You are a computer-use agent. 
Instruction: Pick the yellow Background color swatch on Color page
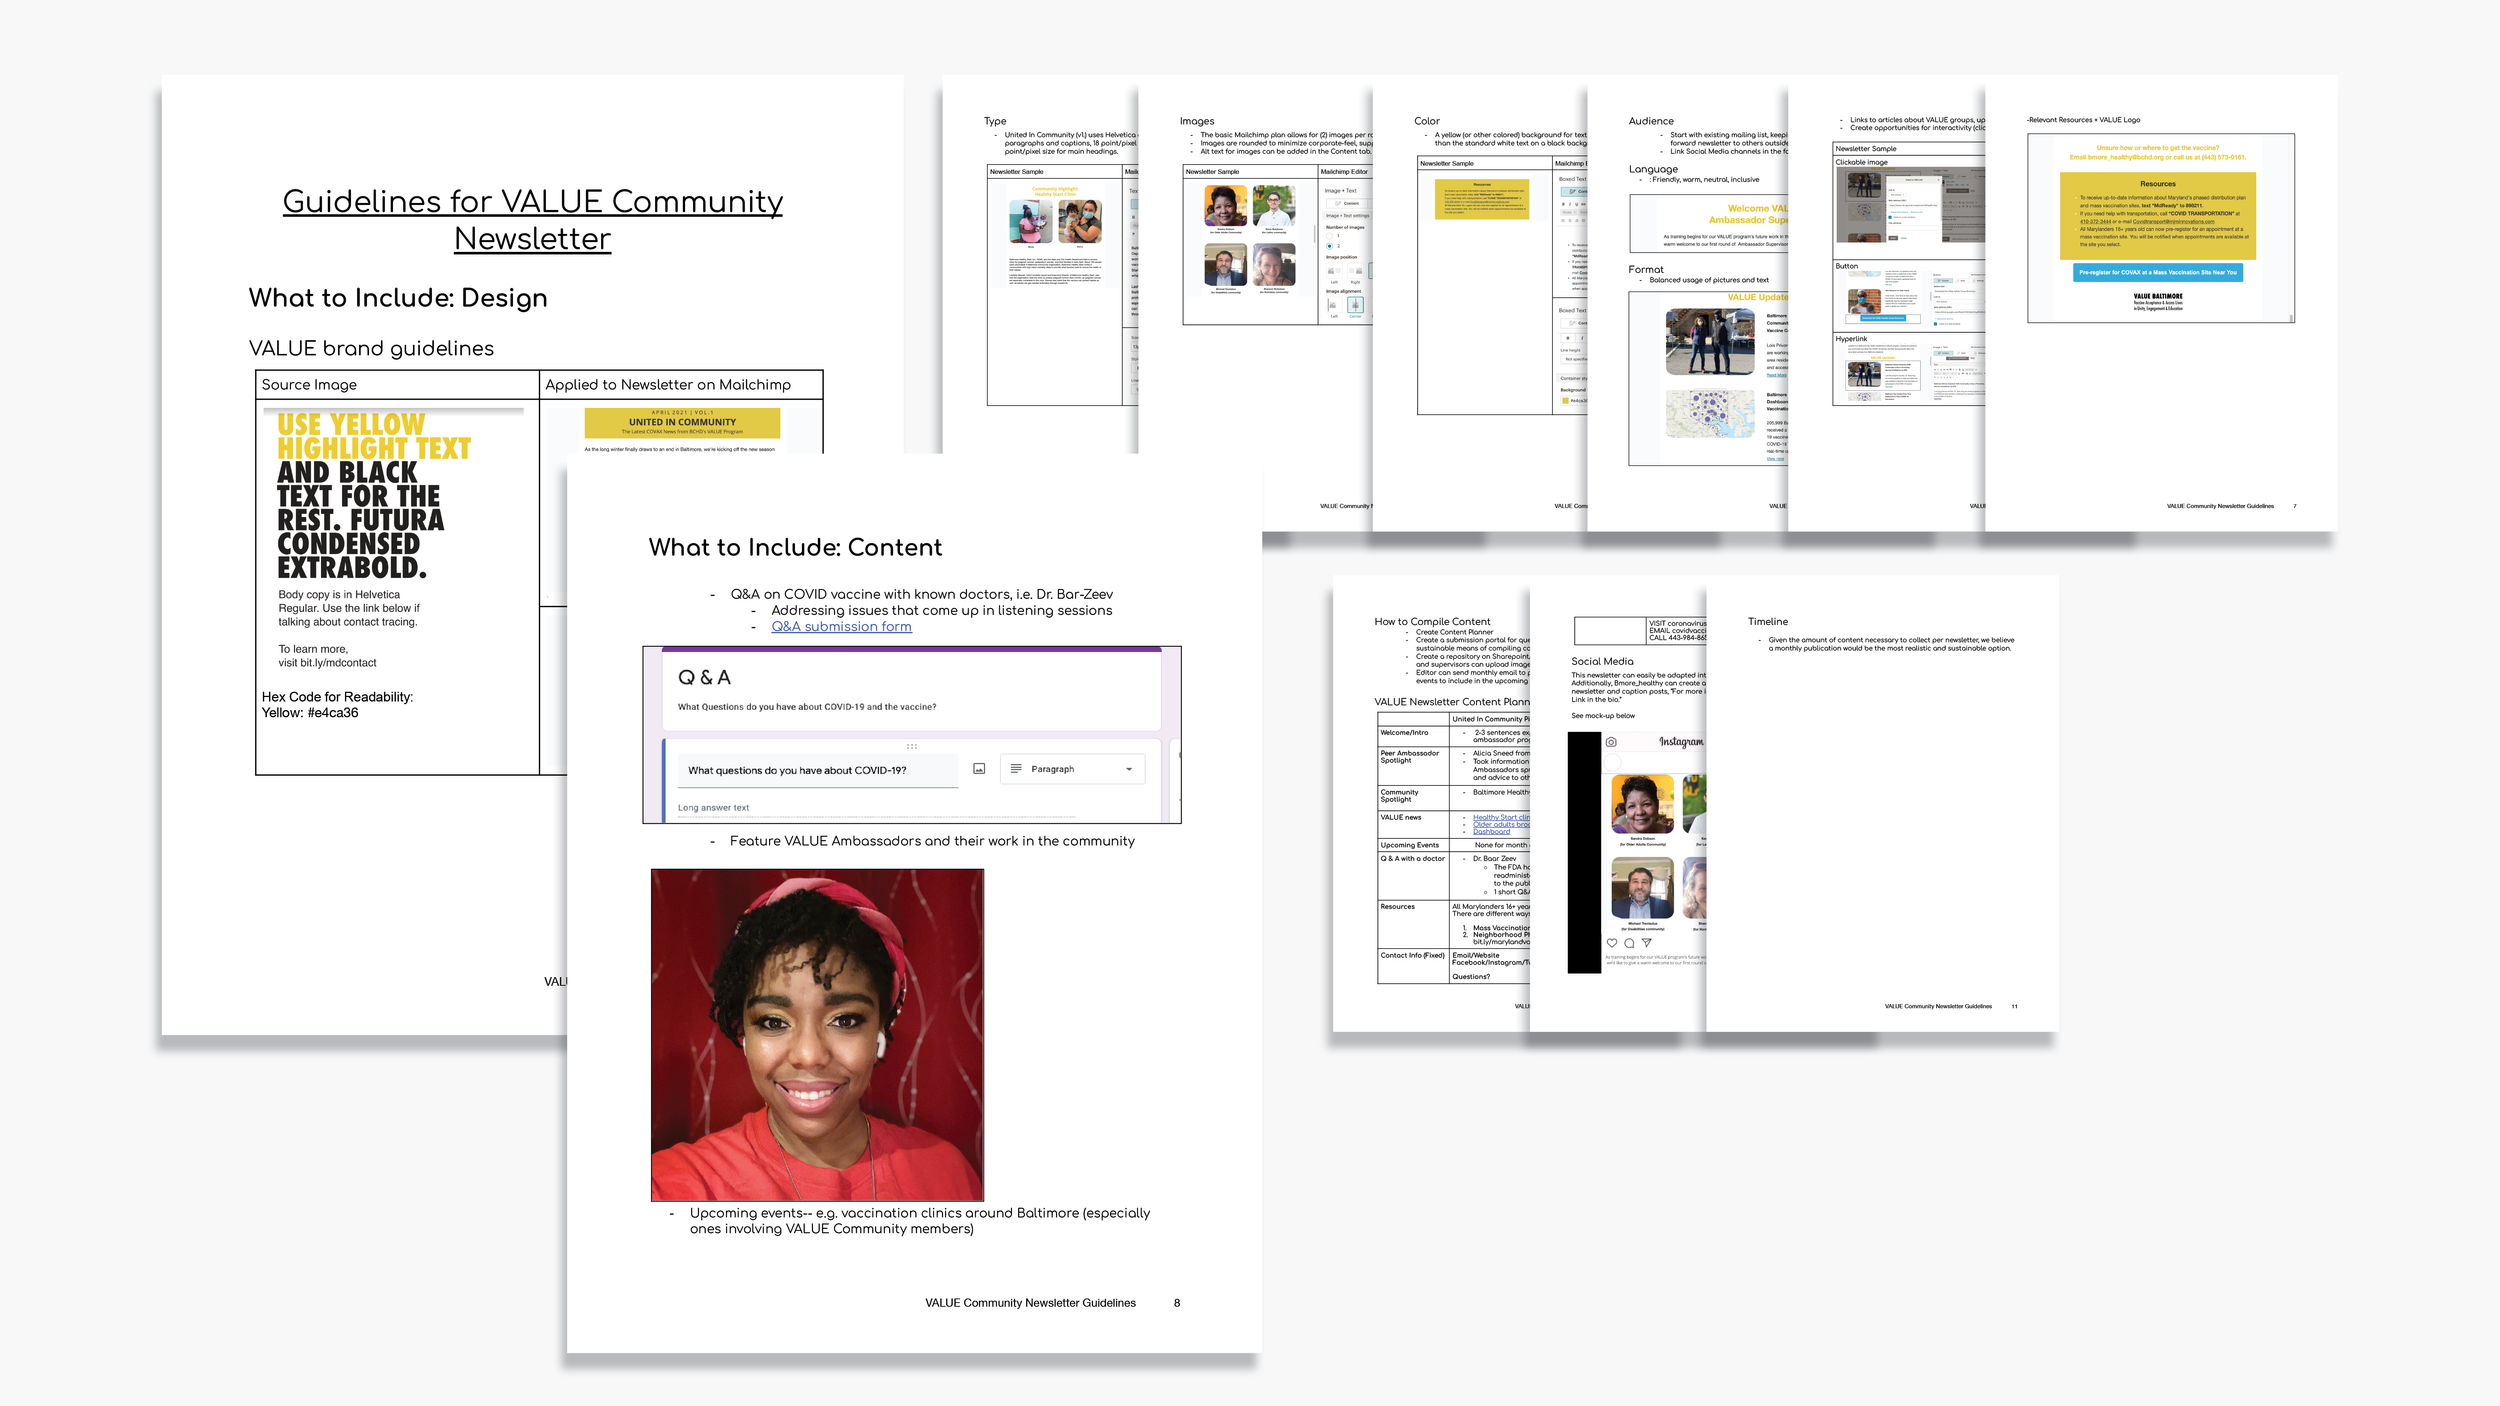coord(1565,401)
